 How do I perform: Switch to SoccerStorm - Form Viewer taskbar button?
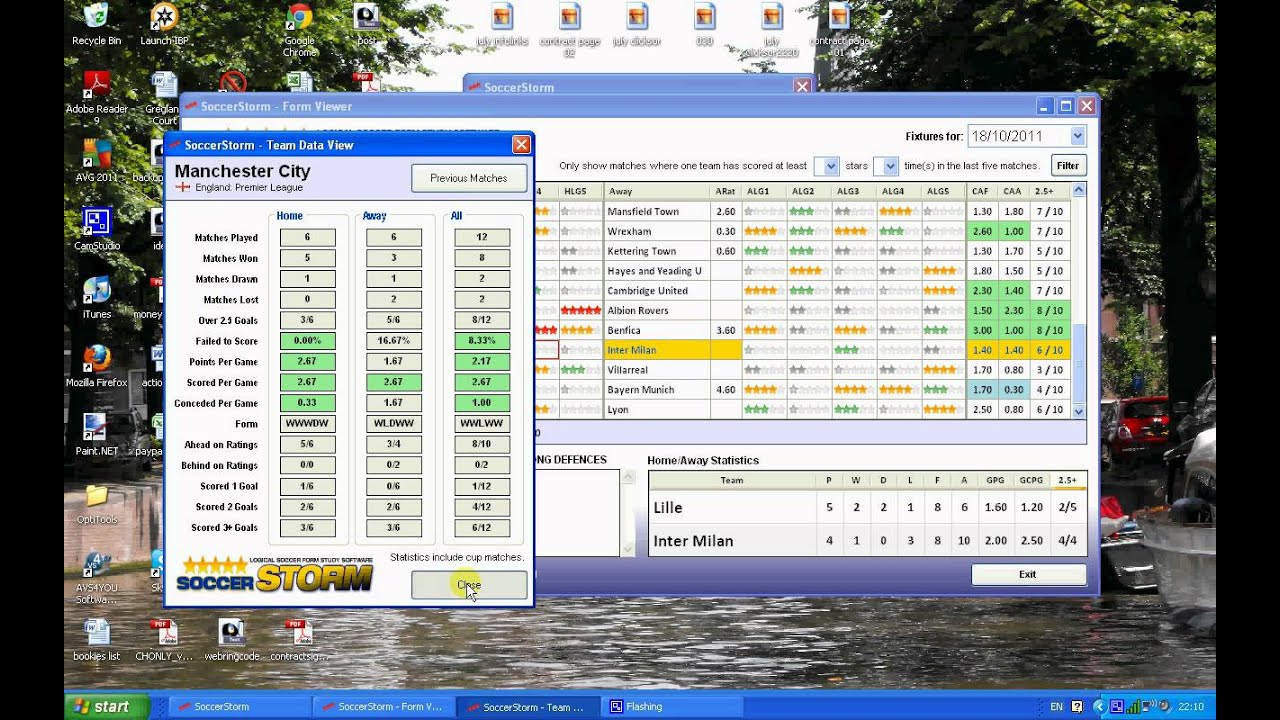(x=383, y=706)
